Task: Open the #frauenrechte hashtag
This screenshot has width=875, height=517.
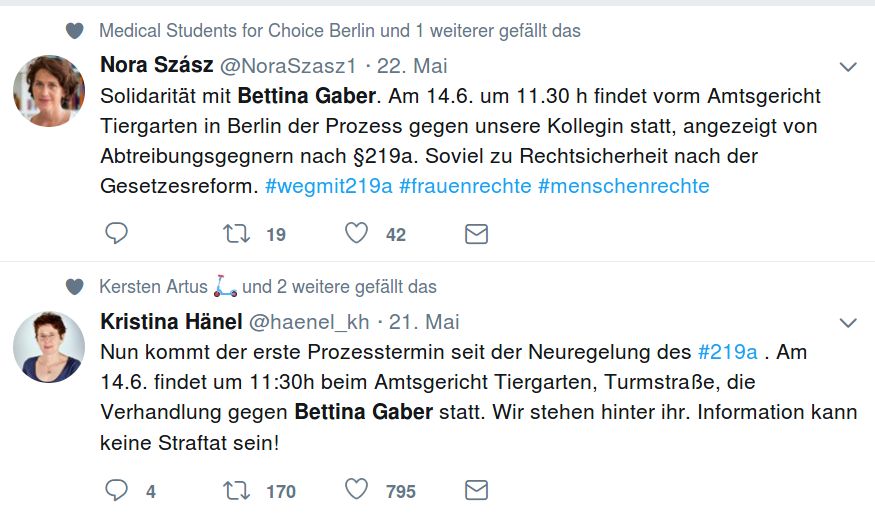Action: [465, 186]
